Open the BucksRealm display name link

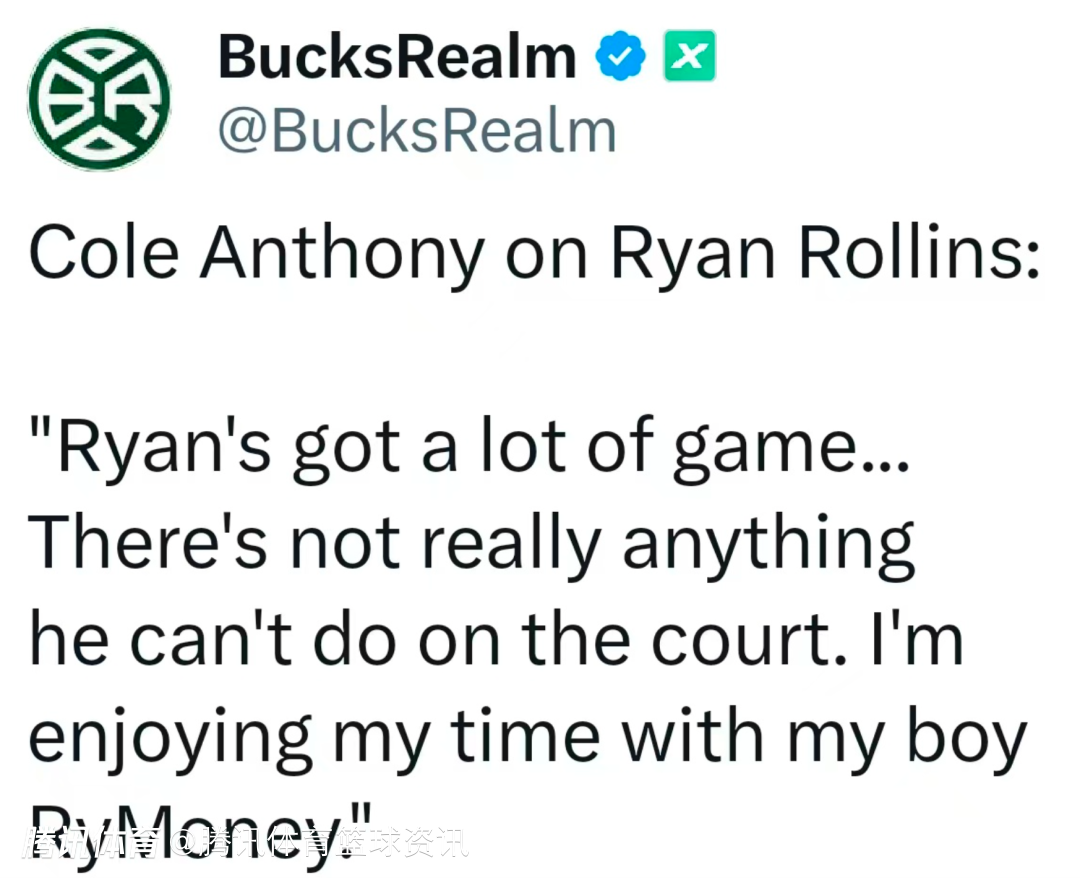pyautogui.click(x=397, y=58)
